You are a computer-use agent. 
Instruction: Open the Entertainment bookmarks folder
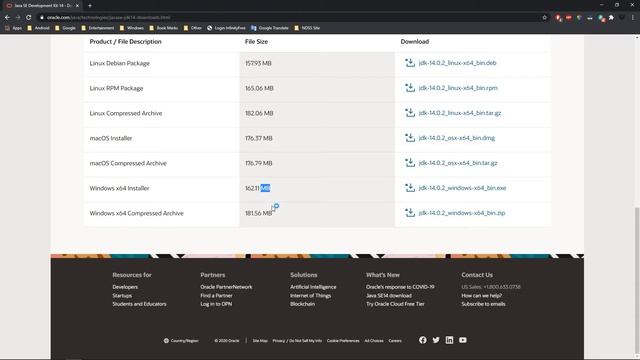point(98,28)
